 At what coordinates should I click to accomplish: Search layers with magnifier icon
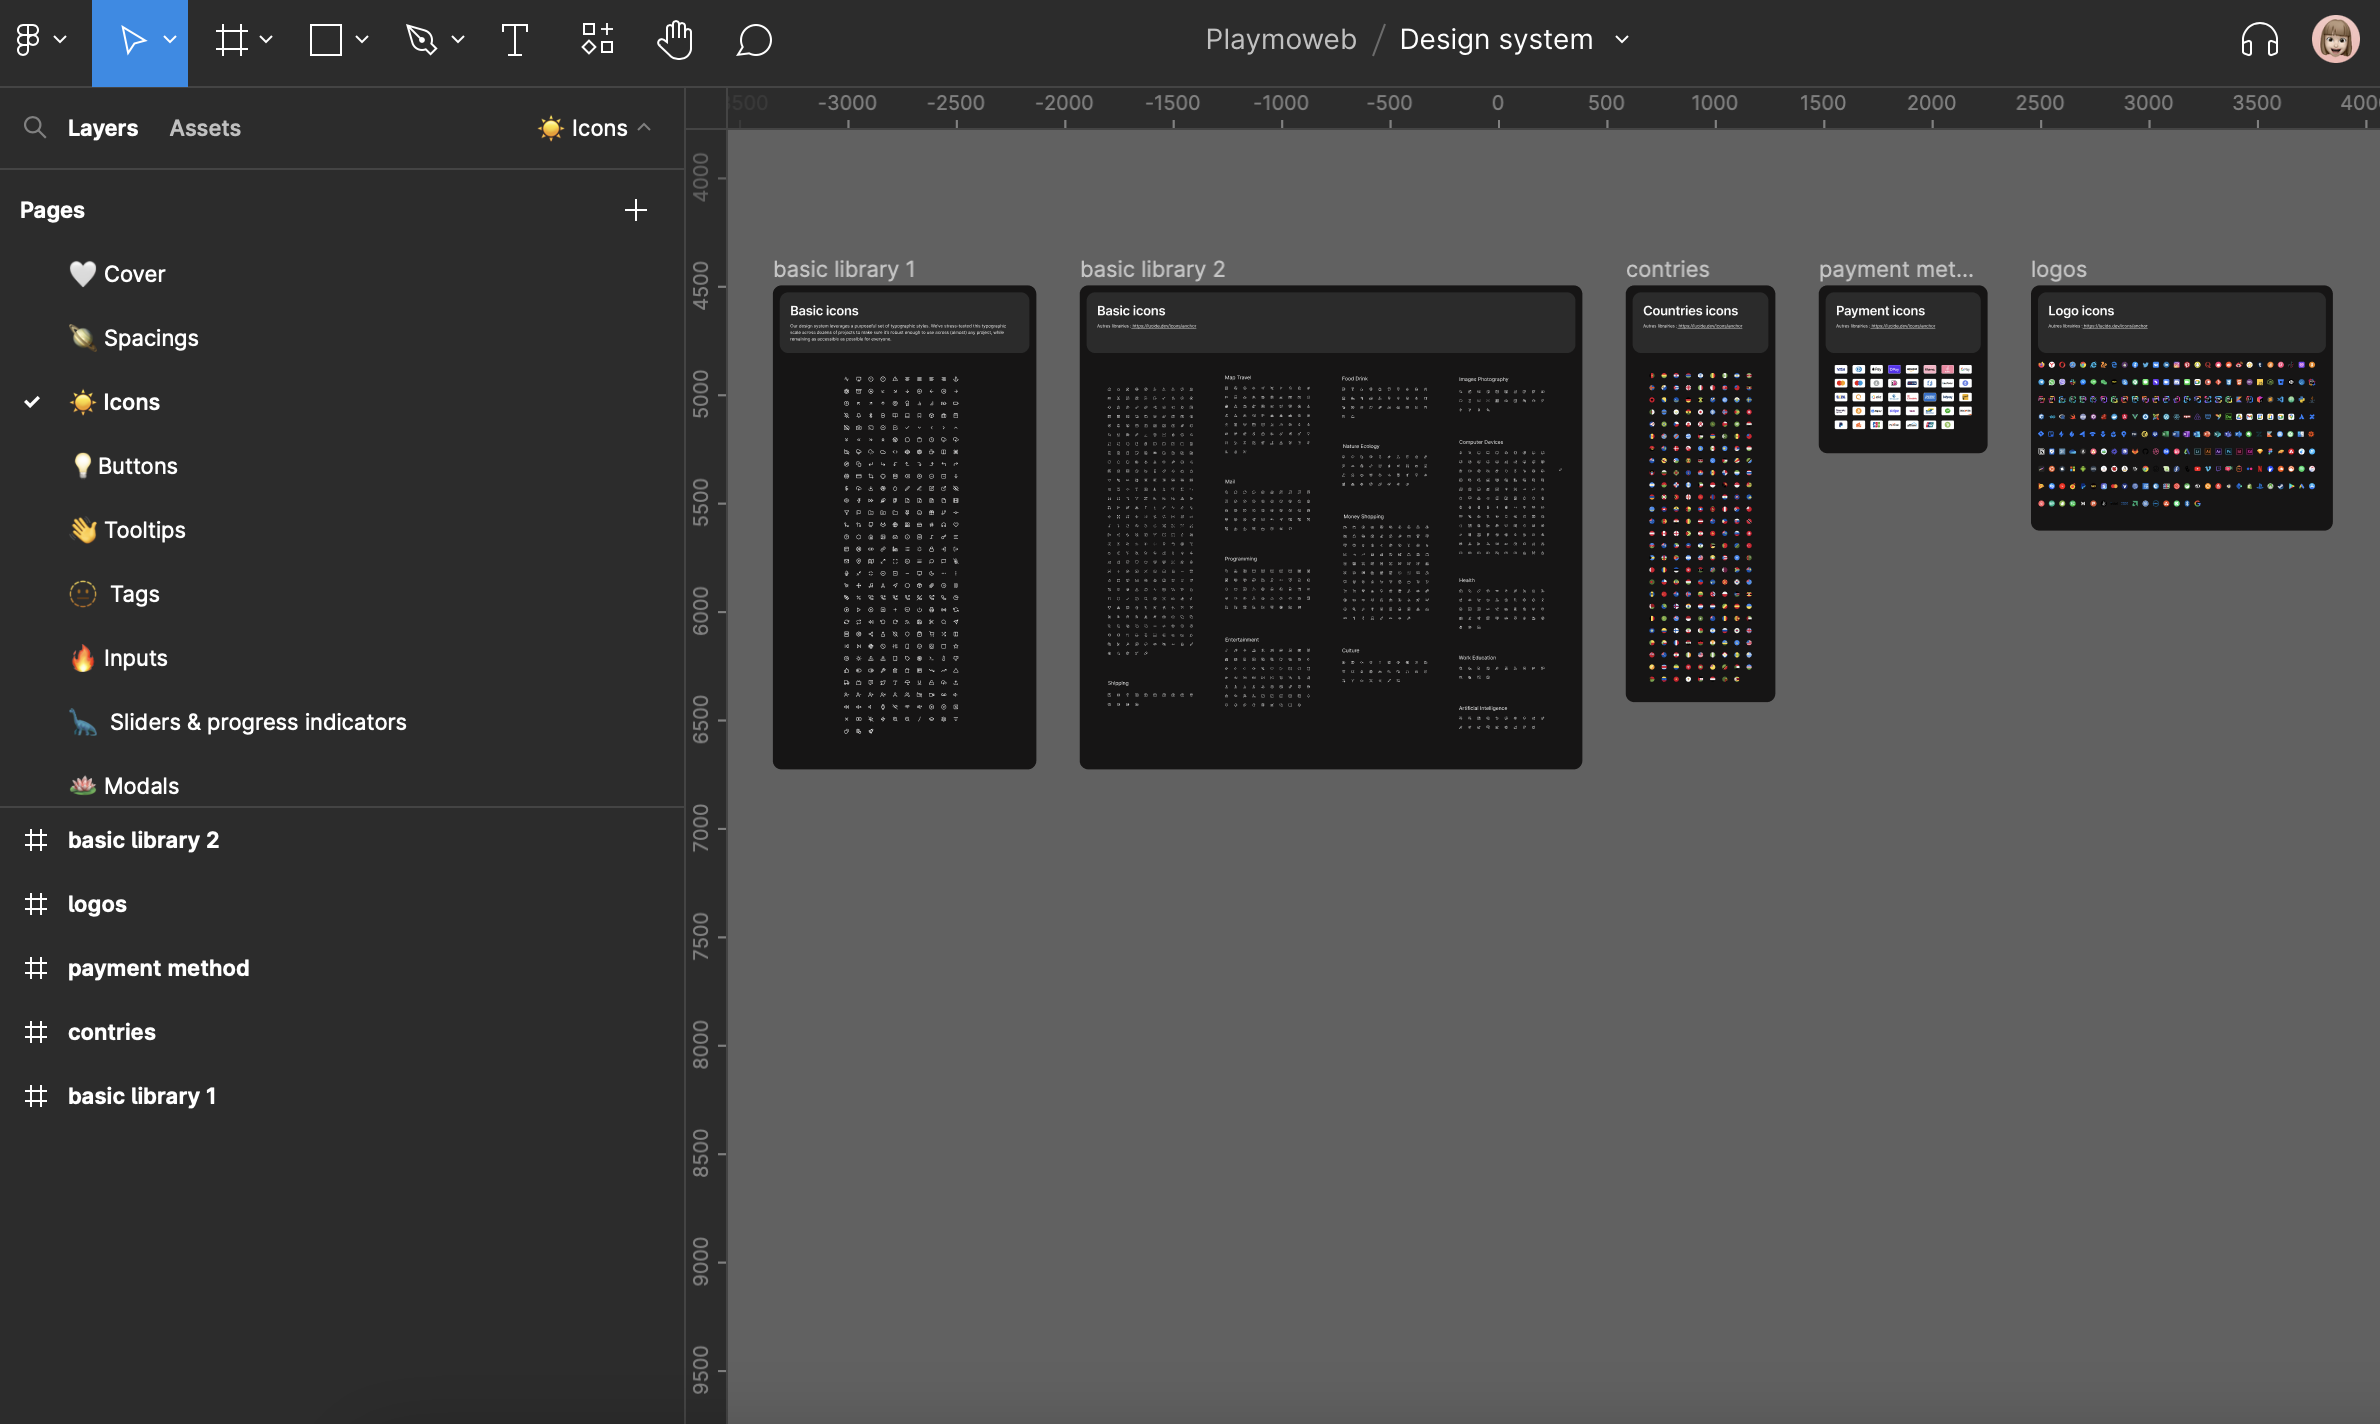click(35, 128)
